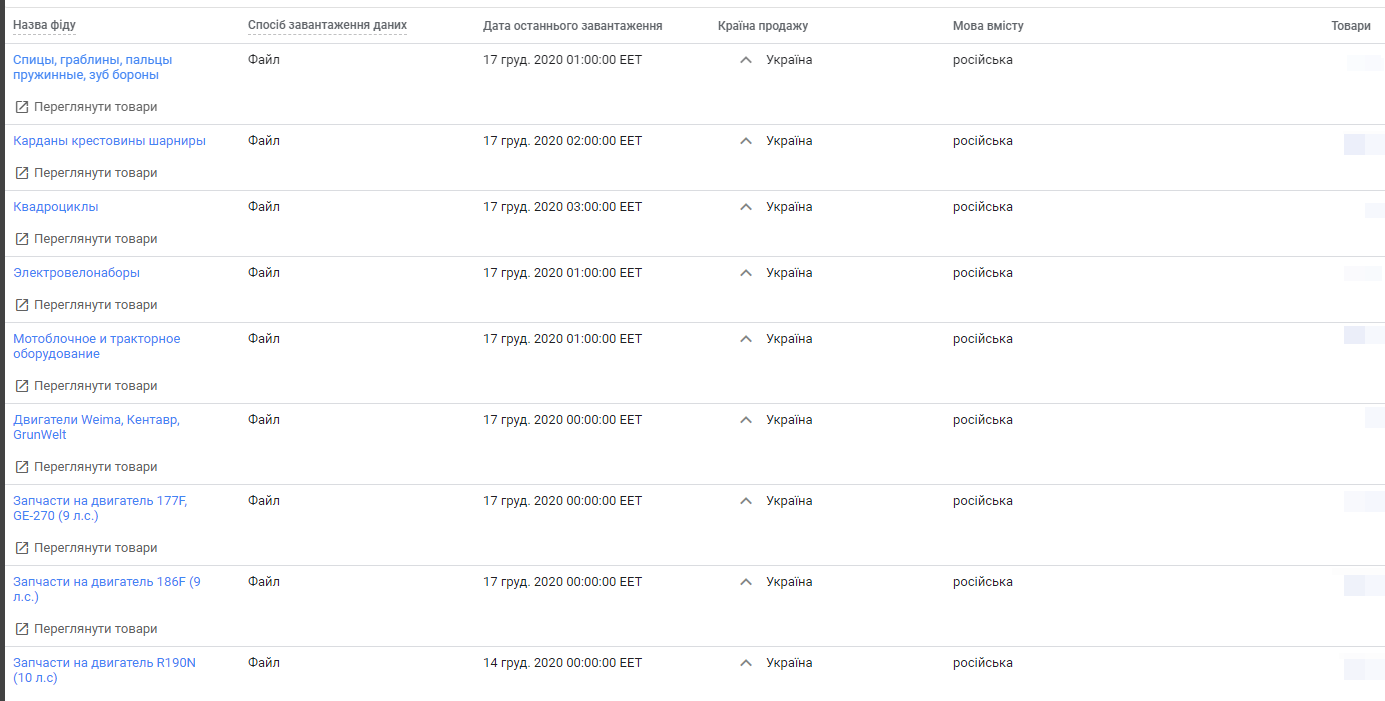Click open-in-new icon under Квадроциклы feed
1385x701 pixels.
point(21,239)
